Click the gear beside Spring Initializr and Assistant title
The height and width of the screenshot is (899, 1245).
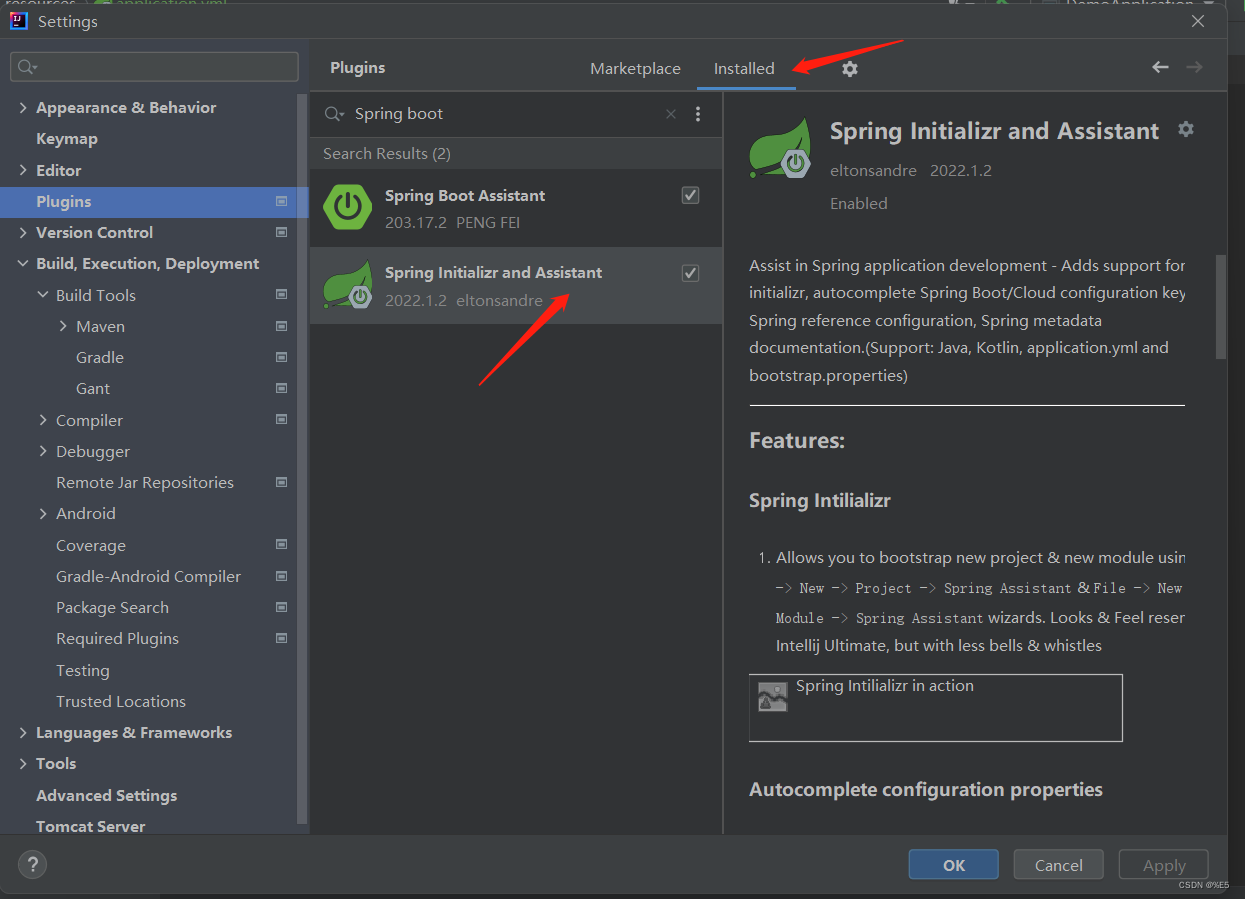click(x=1186, y=129)
